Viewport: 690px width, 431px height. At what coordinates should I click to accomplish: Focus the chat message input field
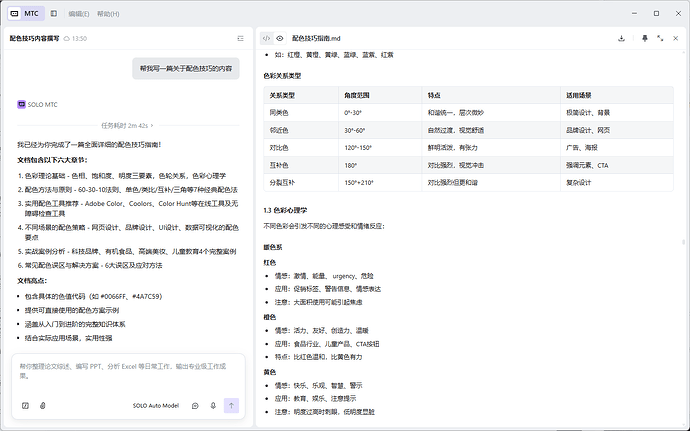(x=128, y=371)
